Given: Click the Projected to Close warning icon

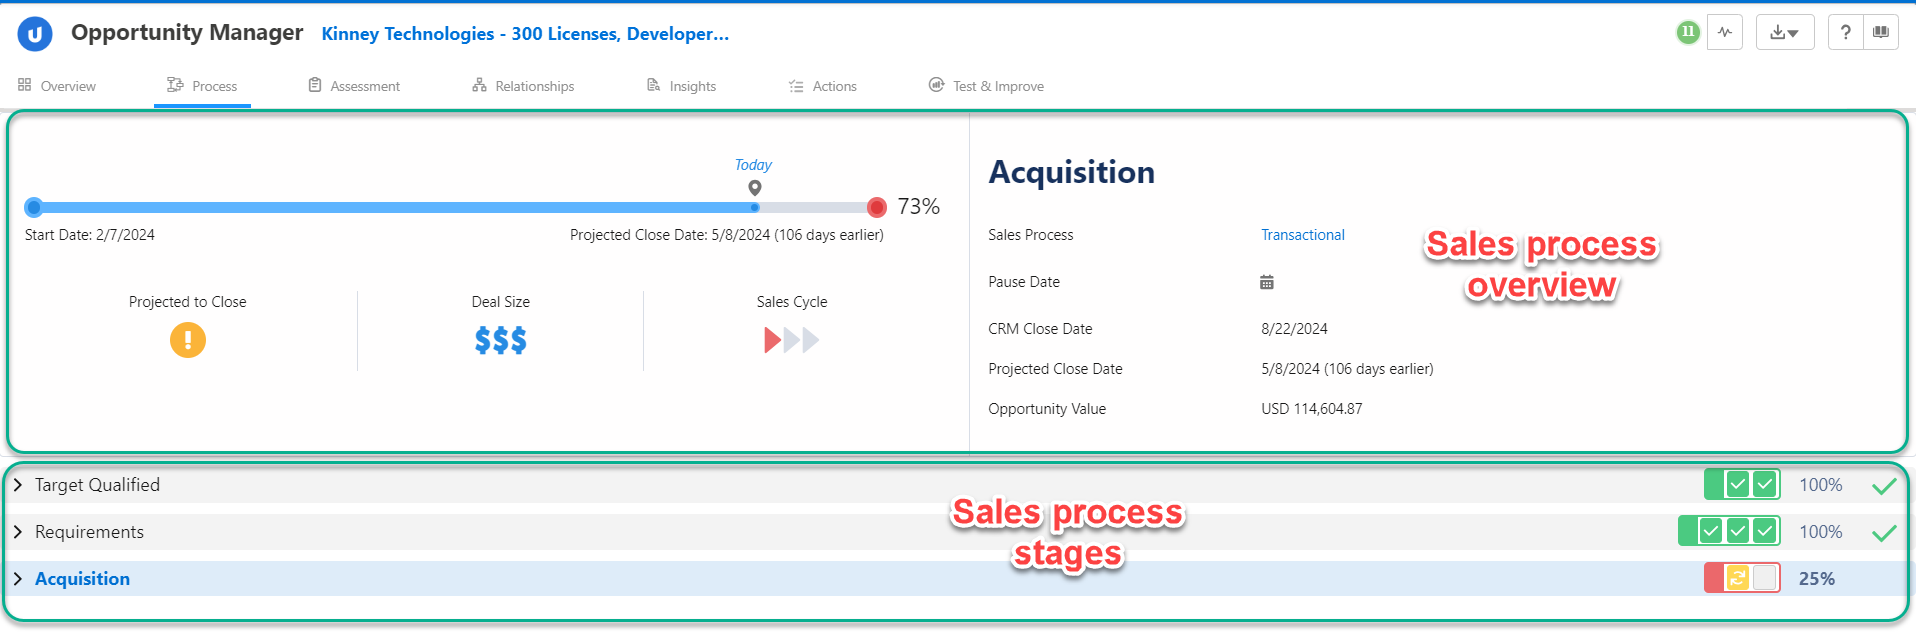Looking at the screenshot, I should pos(188,340).
